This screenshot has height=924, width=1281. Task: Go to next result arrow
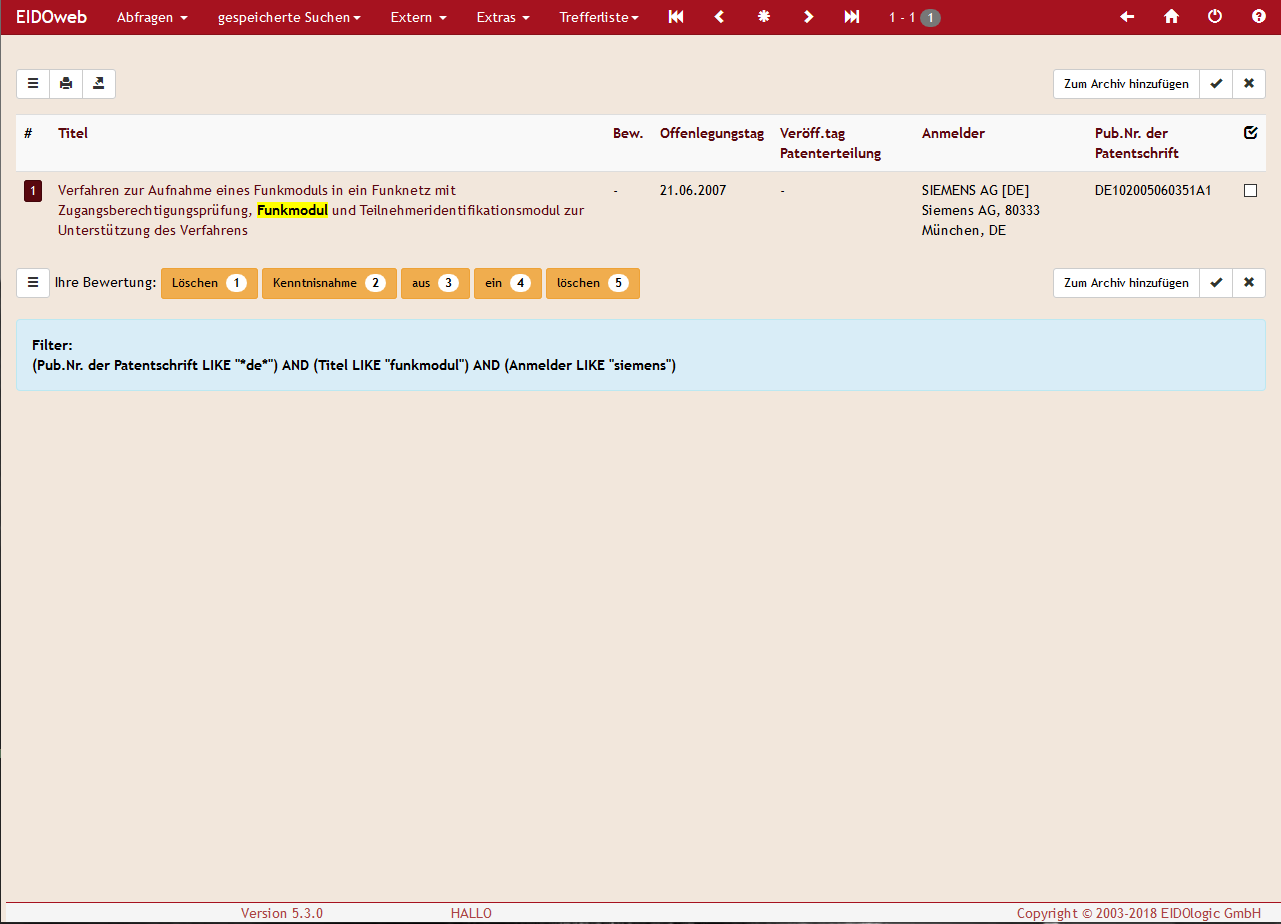tap(808, 17)
